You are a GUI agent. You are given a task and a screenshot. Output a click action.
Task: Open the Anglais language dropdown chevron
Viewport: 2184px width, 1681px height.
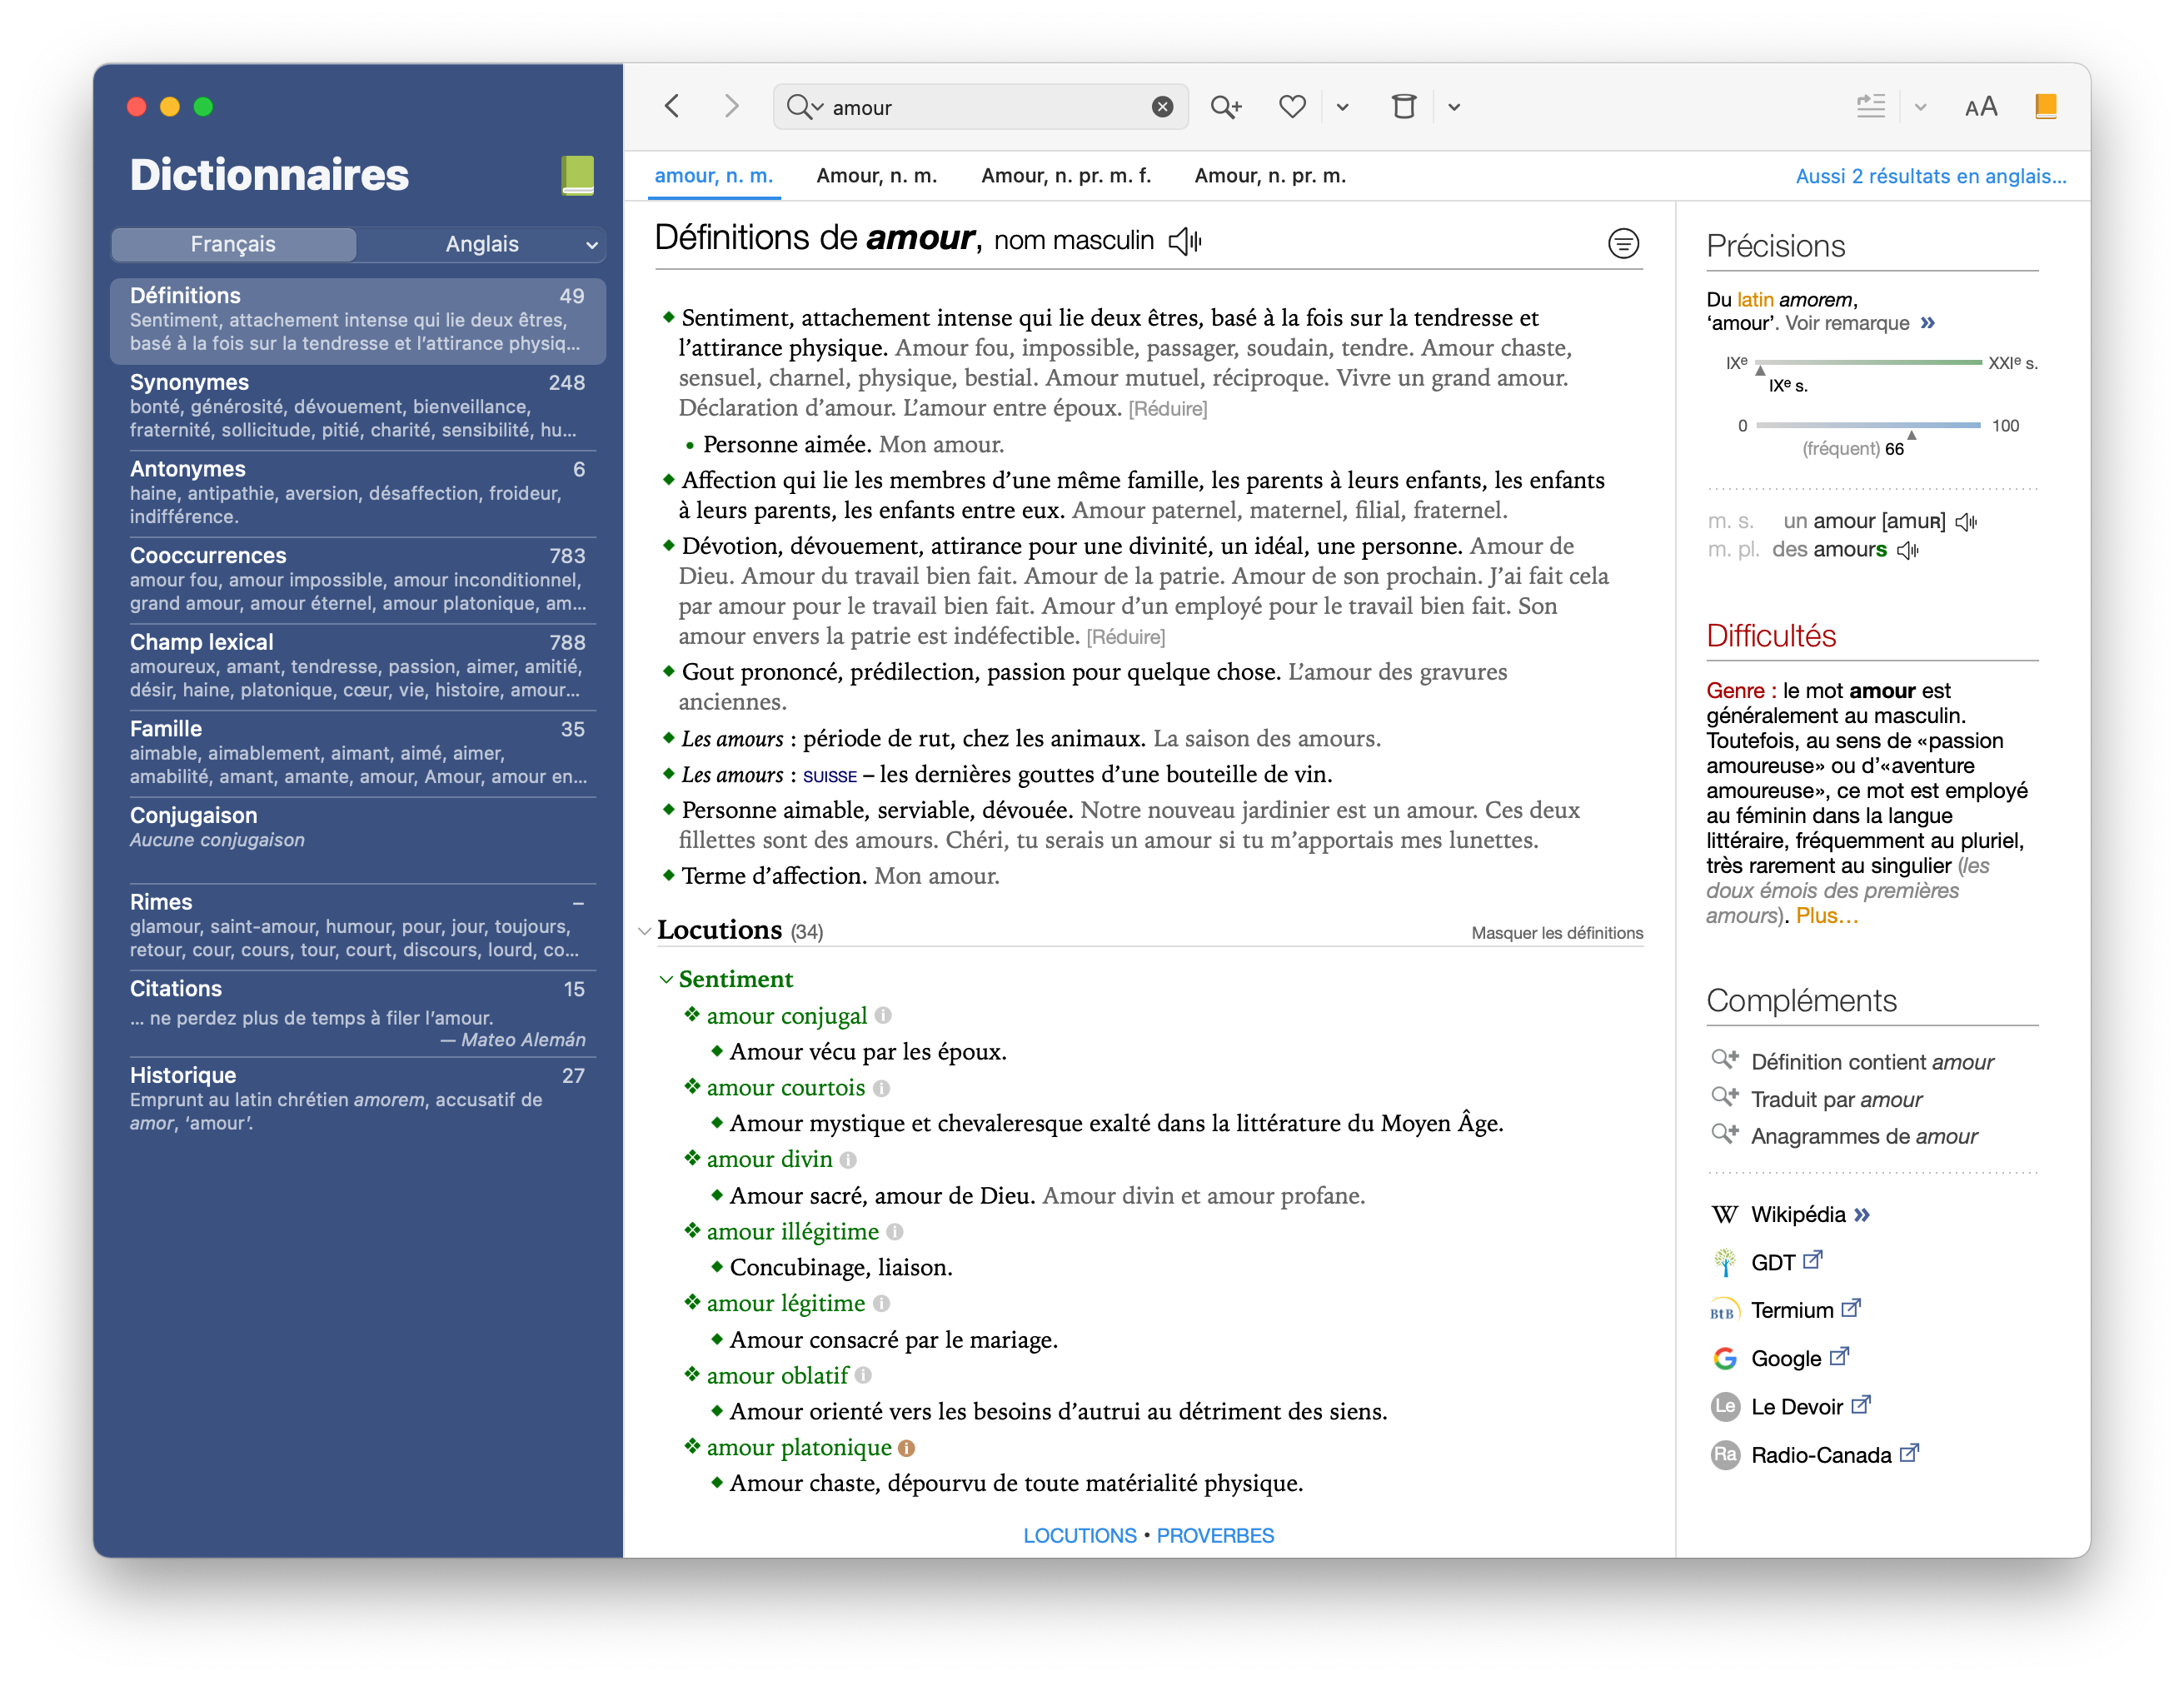(x=591, y=245)
